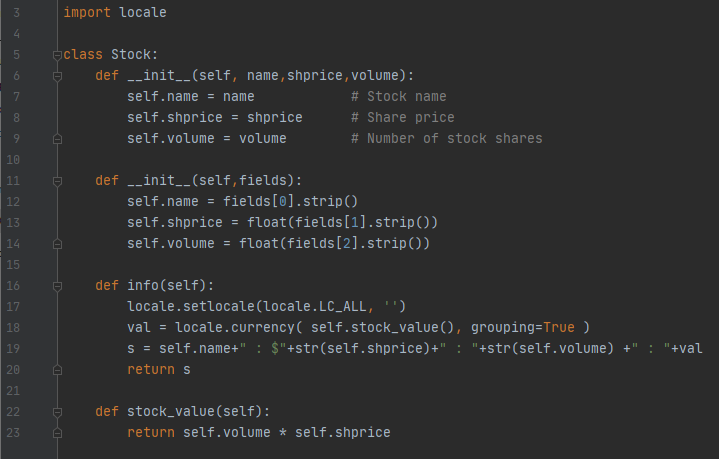Click 'locale.setlocale' call on line 17
This screenshot has width=719, height=459.
[191, 306]
